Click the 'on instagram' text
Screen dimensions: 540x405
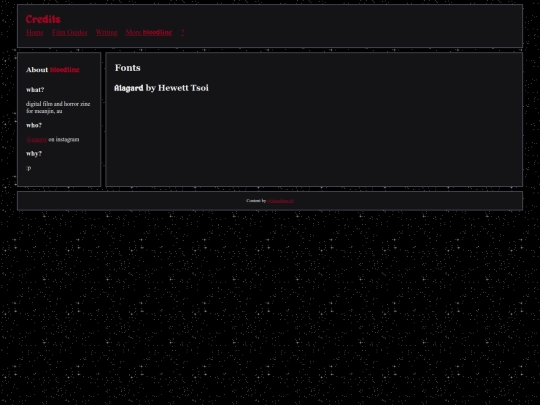tap(64, 139)
